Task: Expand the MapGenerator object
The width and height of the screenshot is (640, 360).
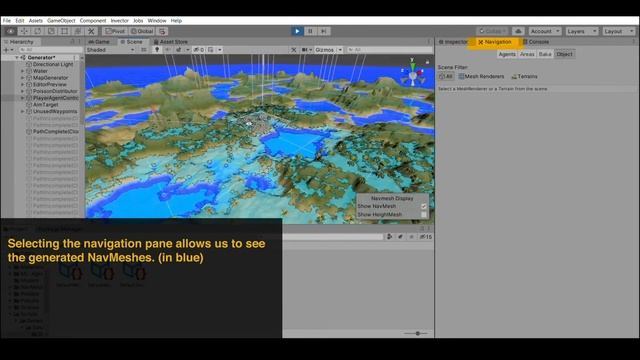Action: pyautogui.click(x=22, y=78)
